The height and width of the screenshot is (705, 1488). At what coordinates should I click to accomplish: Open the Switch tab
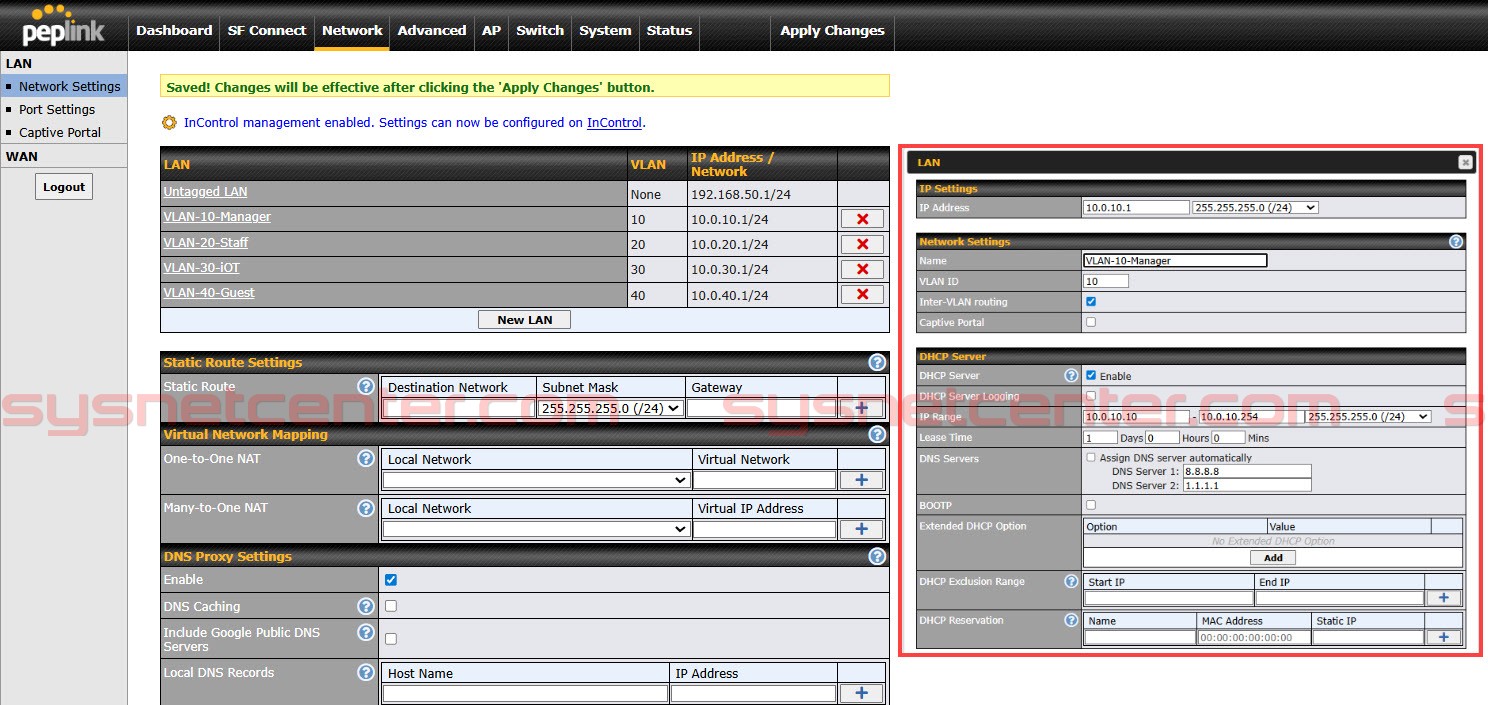(540, 30)
